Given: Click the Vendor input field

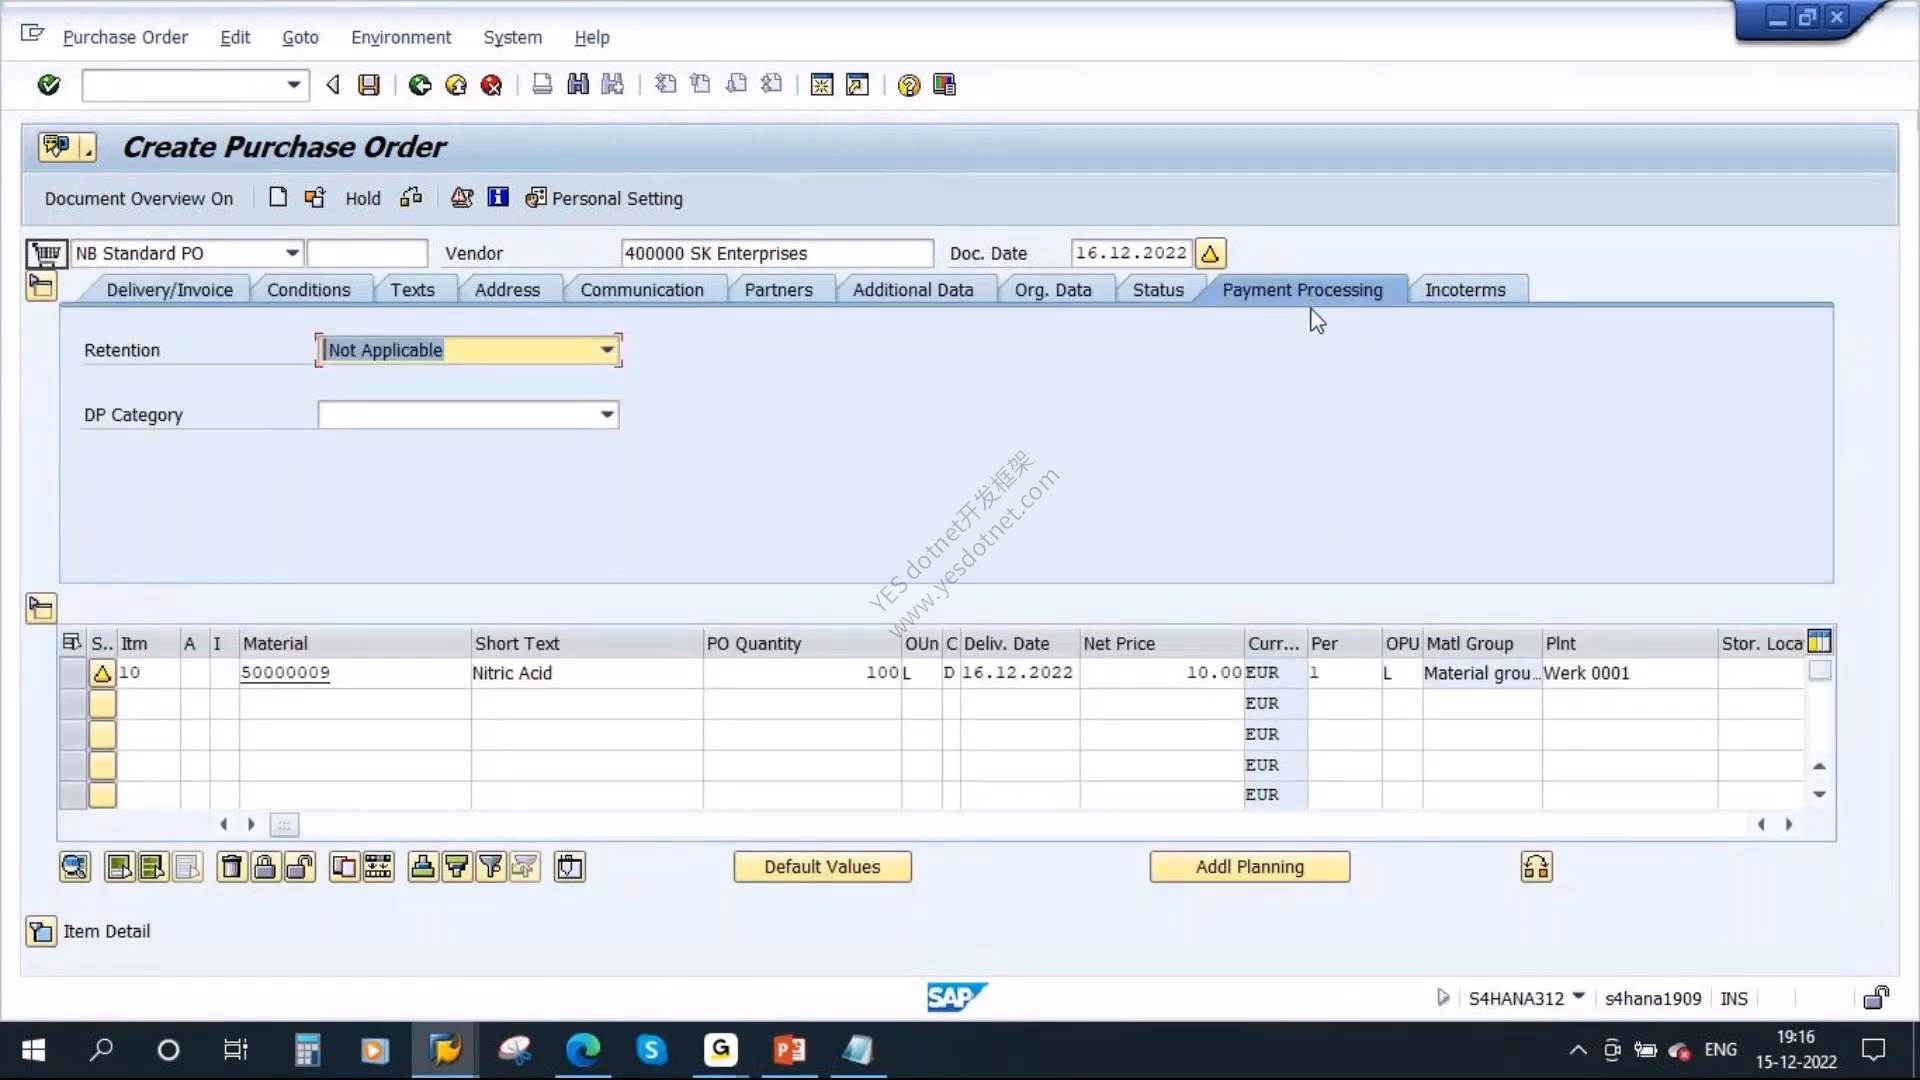Looking at the screenshot, I should coord(777,253).
